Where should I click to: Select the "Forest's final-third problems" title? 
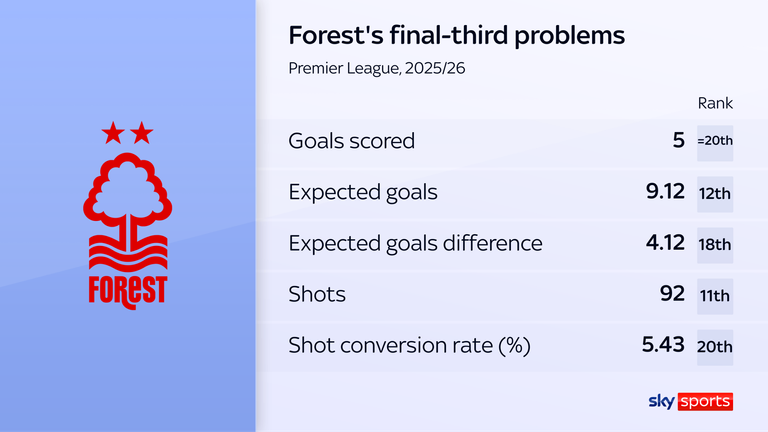pos(456,36)
